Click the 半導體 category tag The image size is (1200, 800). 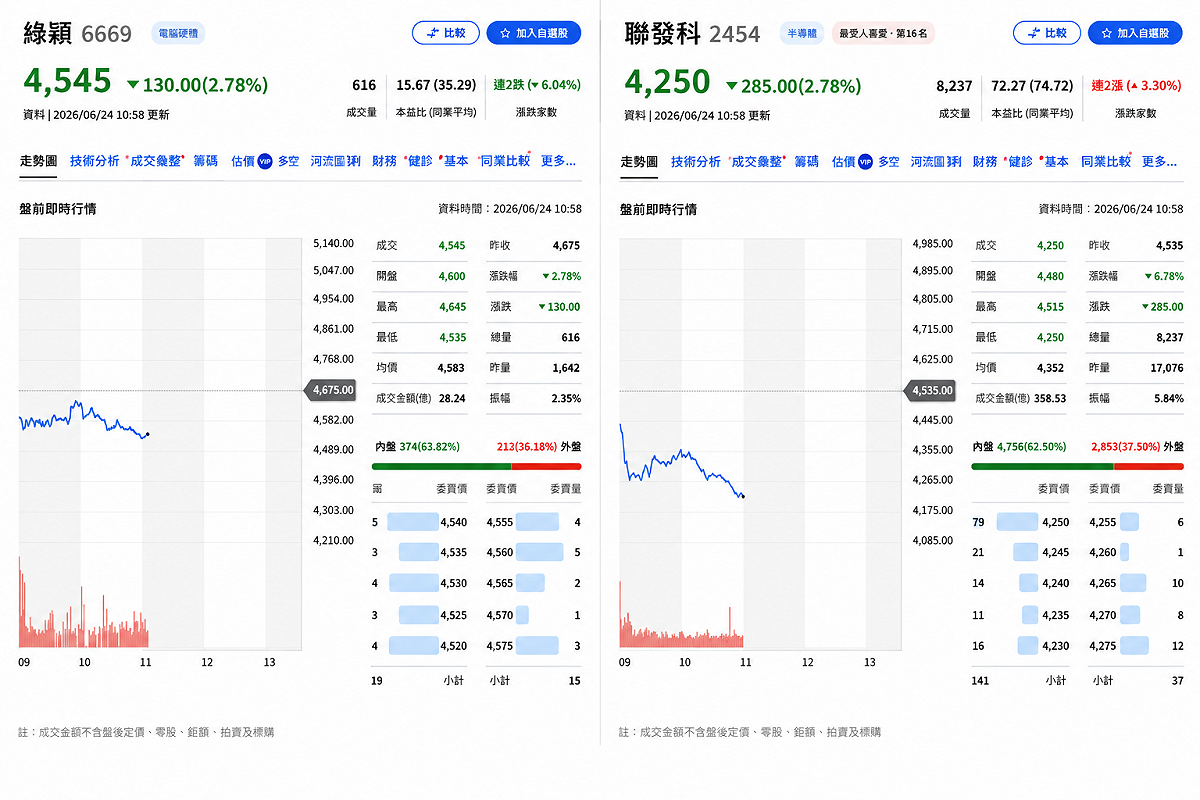pos(802,33)
